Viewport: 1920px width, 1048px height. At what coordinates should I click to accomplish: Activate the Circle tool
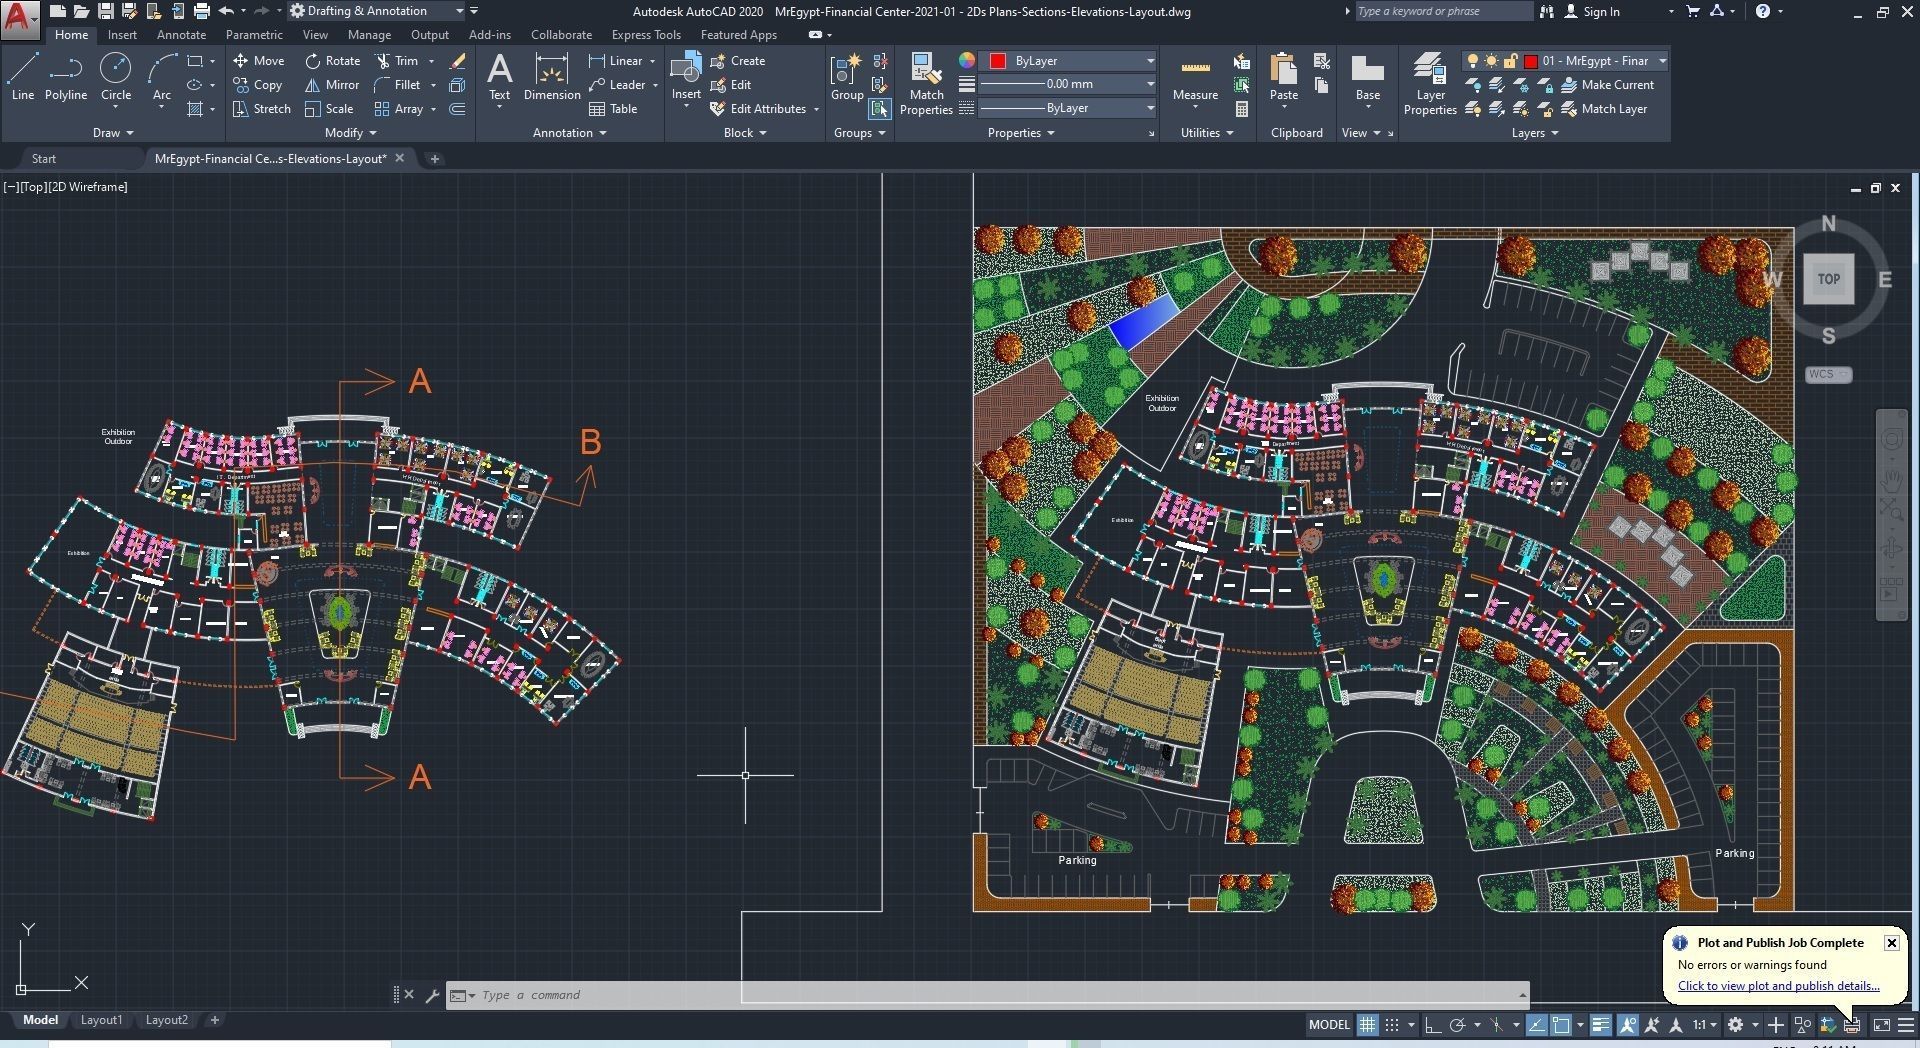pyautogui.click(x=116, y=77)
